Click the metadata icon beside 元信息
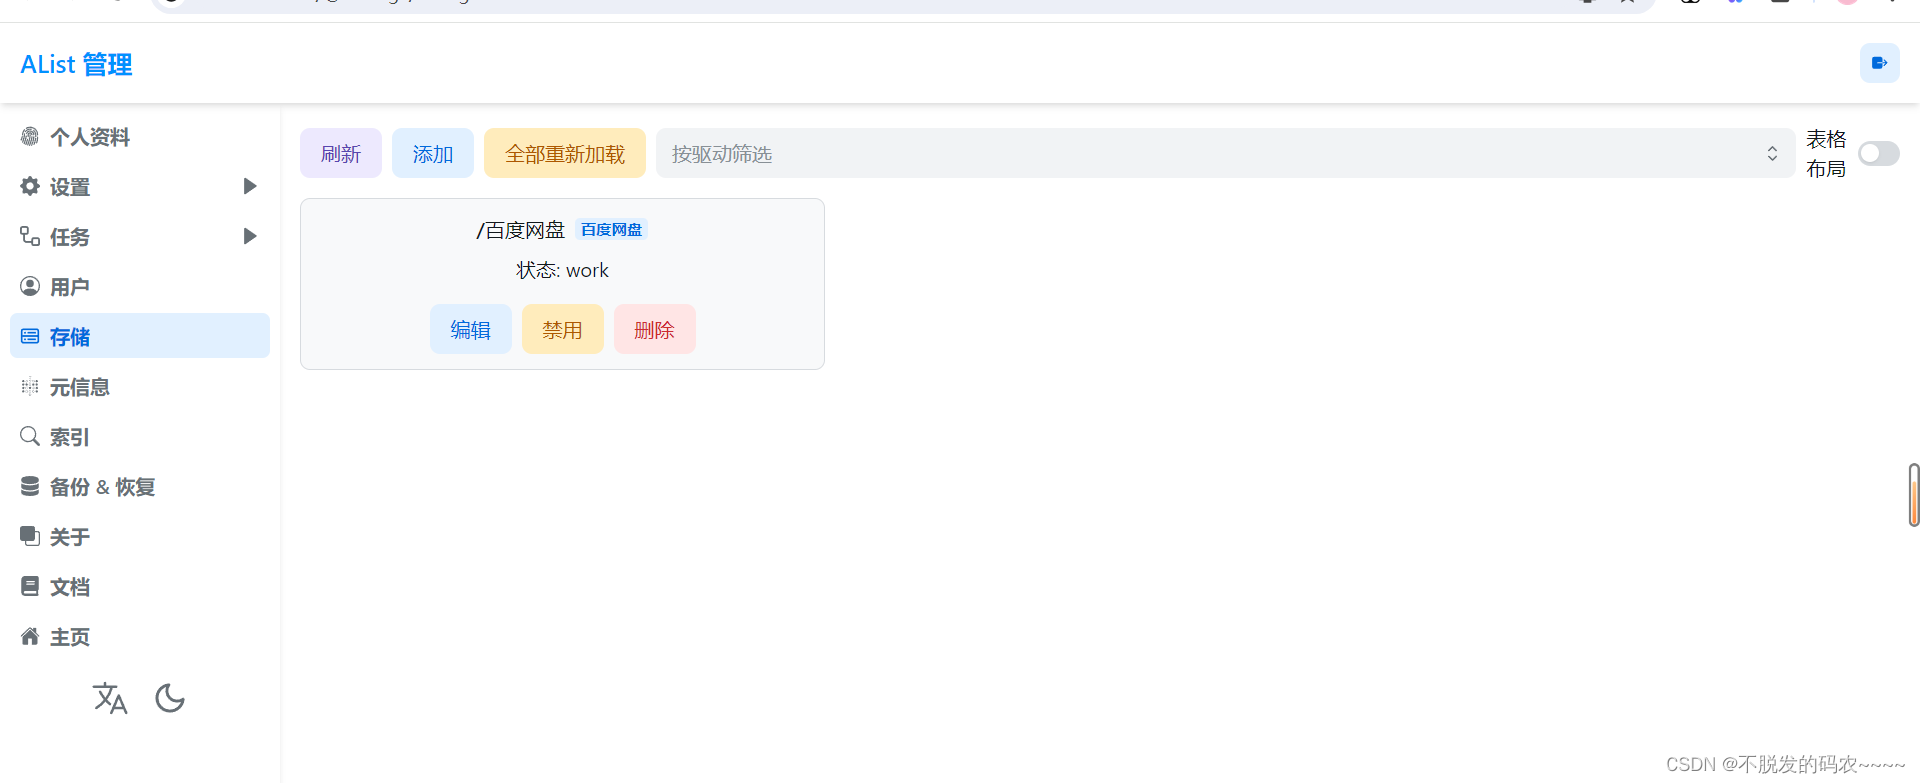1920x783 pixels. tap(30, 387)
